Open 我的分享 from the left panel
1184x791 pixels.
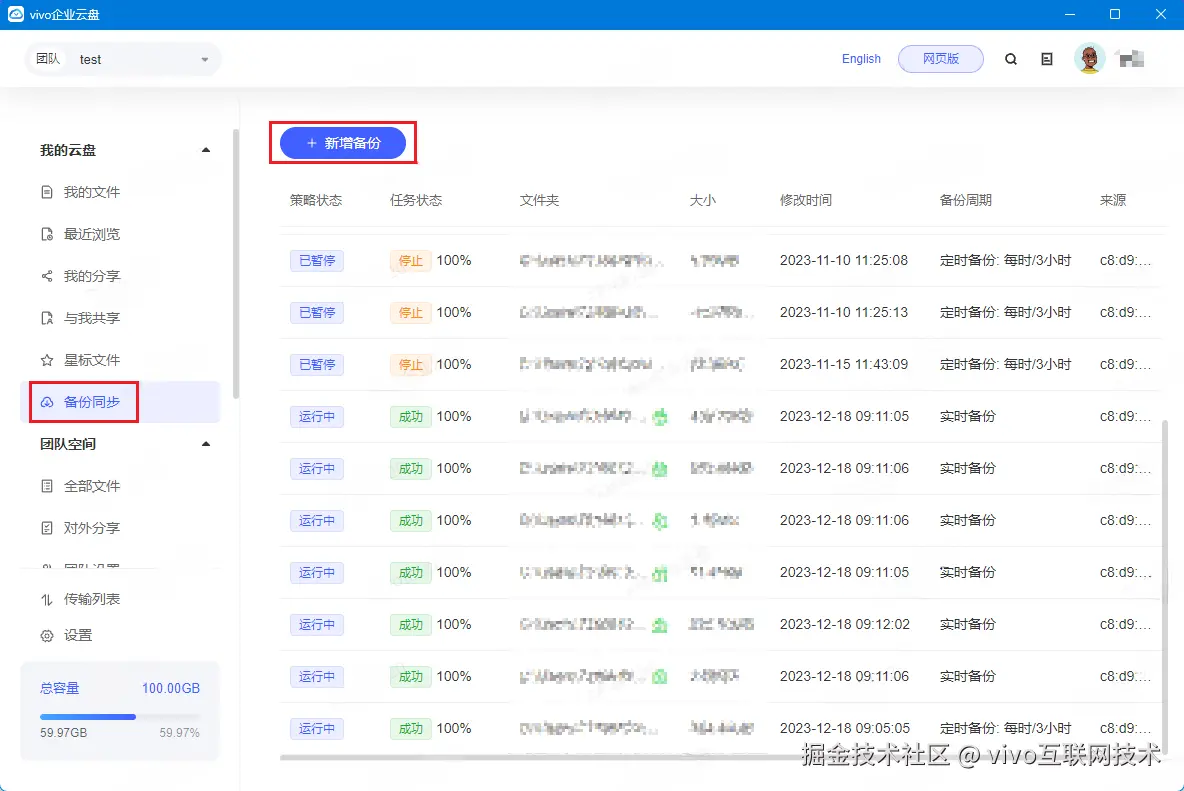pyautogui.click(x=91, y=275)
